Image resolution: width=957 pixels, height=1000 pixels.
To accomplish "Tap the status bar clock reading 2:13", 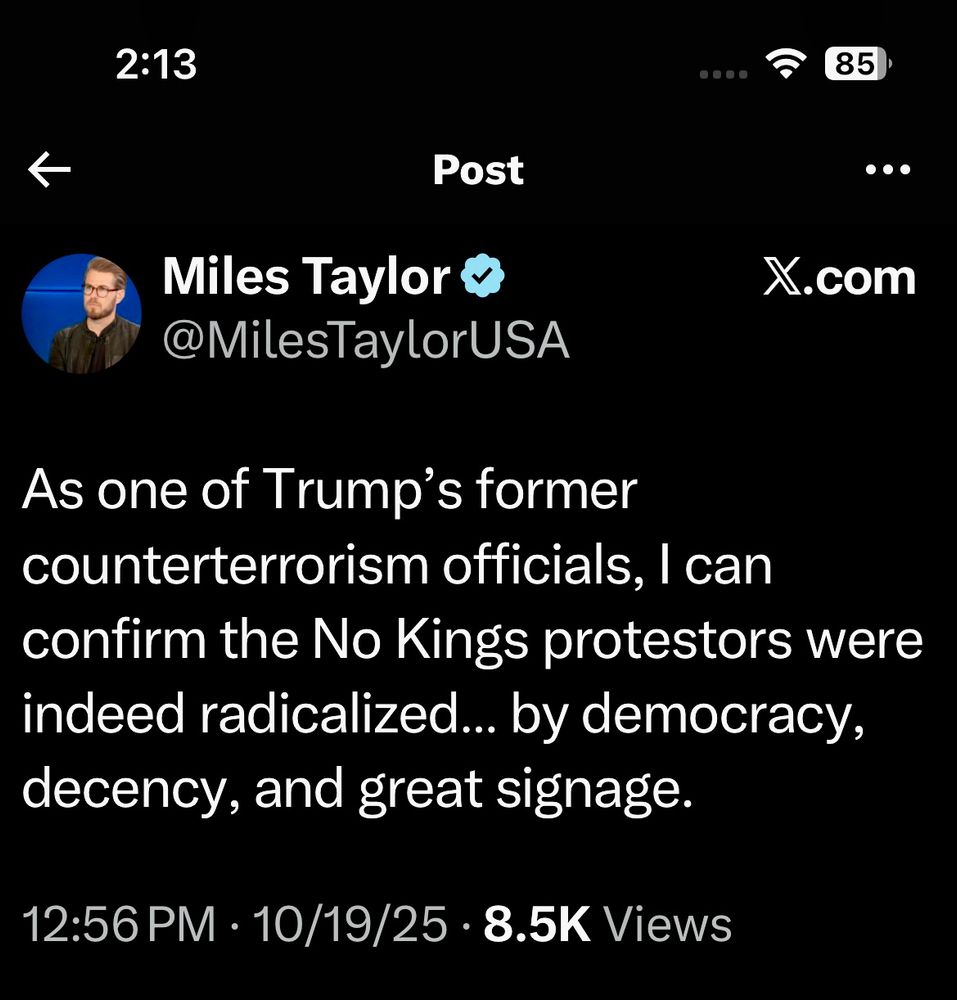I will point(156,66).
